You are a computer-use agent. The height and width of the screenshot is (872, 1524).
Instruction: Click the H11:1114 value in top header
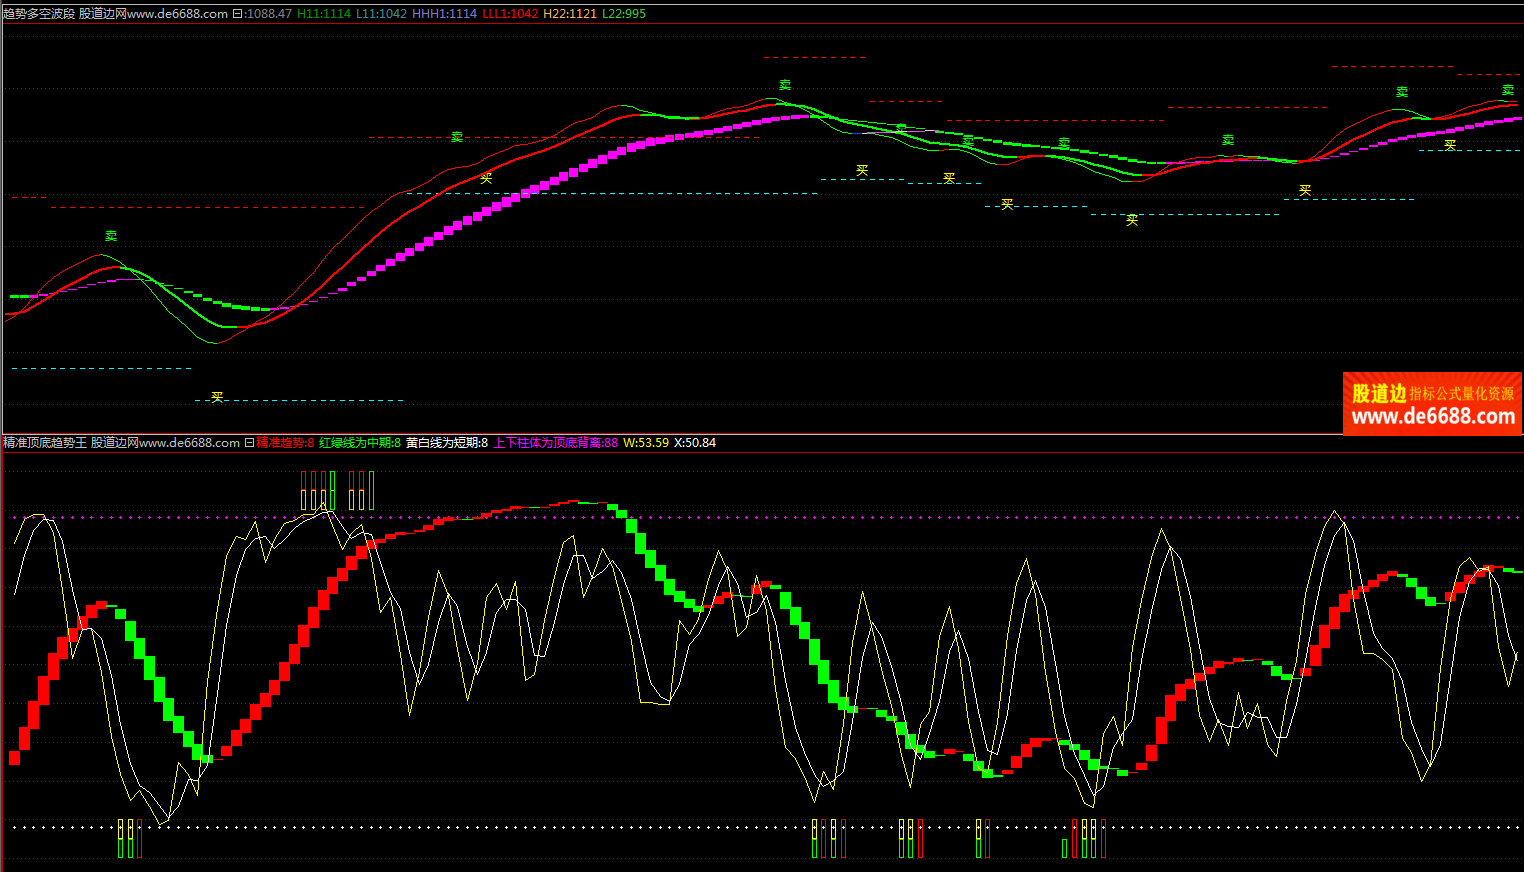pyautogui.click(x=324, y=14)
